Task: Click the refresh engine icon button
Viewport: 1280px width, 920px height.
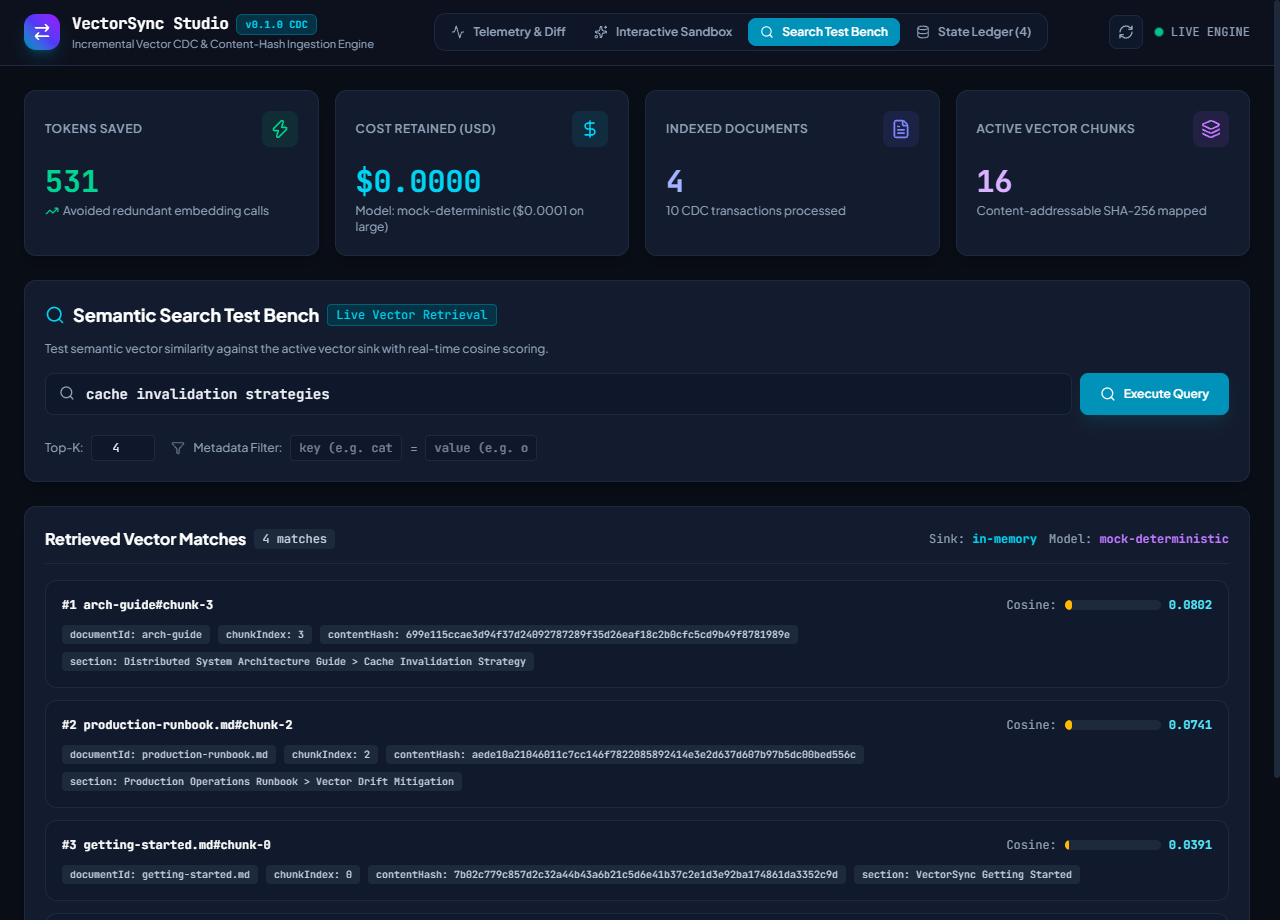Action: (x=1126, y=32)
